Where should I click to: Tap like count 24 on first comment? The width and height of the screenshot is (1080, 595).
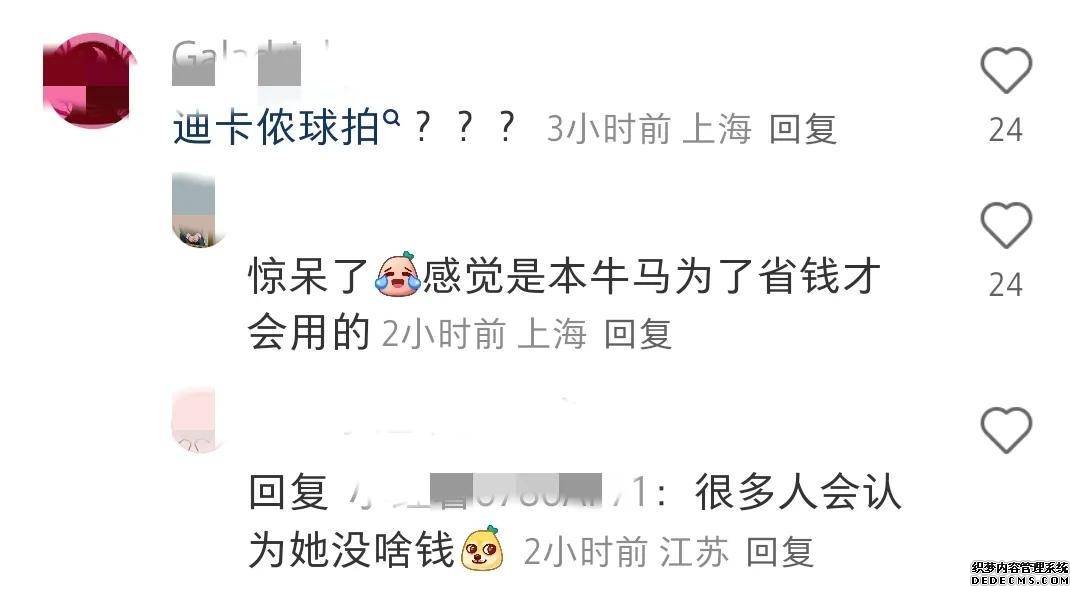pyautogui.click(x=1006, y=129)
